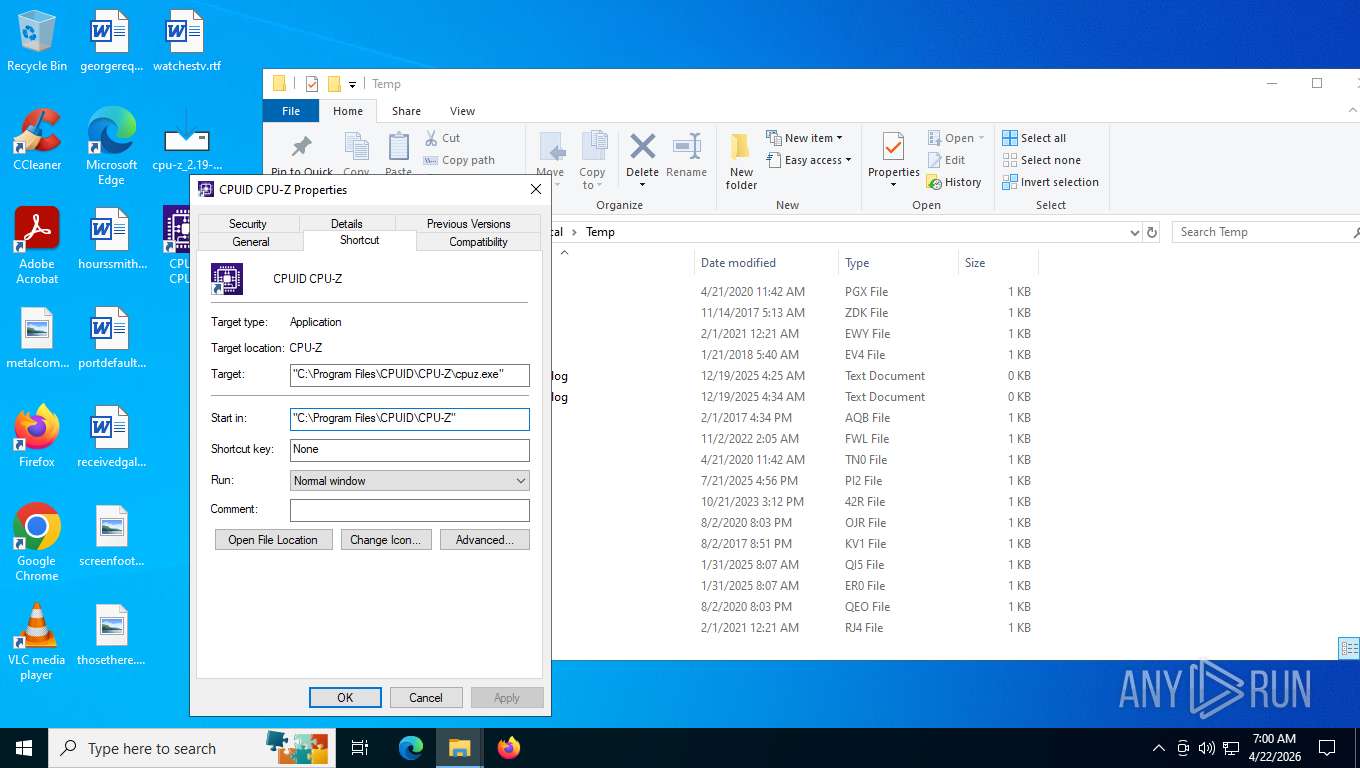Refresh the Temp folder view
The image size is (1360, 768).
[x=1152, y=232]
